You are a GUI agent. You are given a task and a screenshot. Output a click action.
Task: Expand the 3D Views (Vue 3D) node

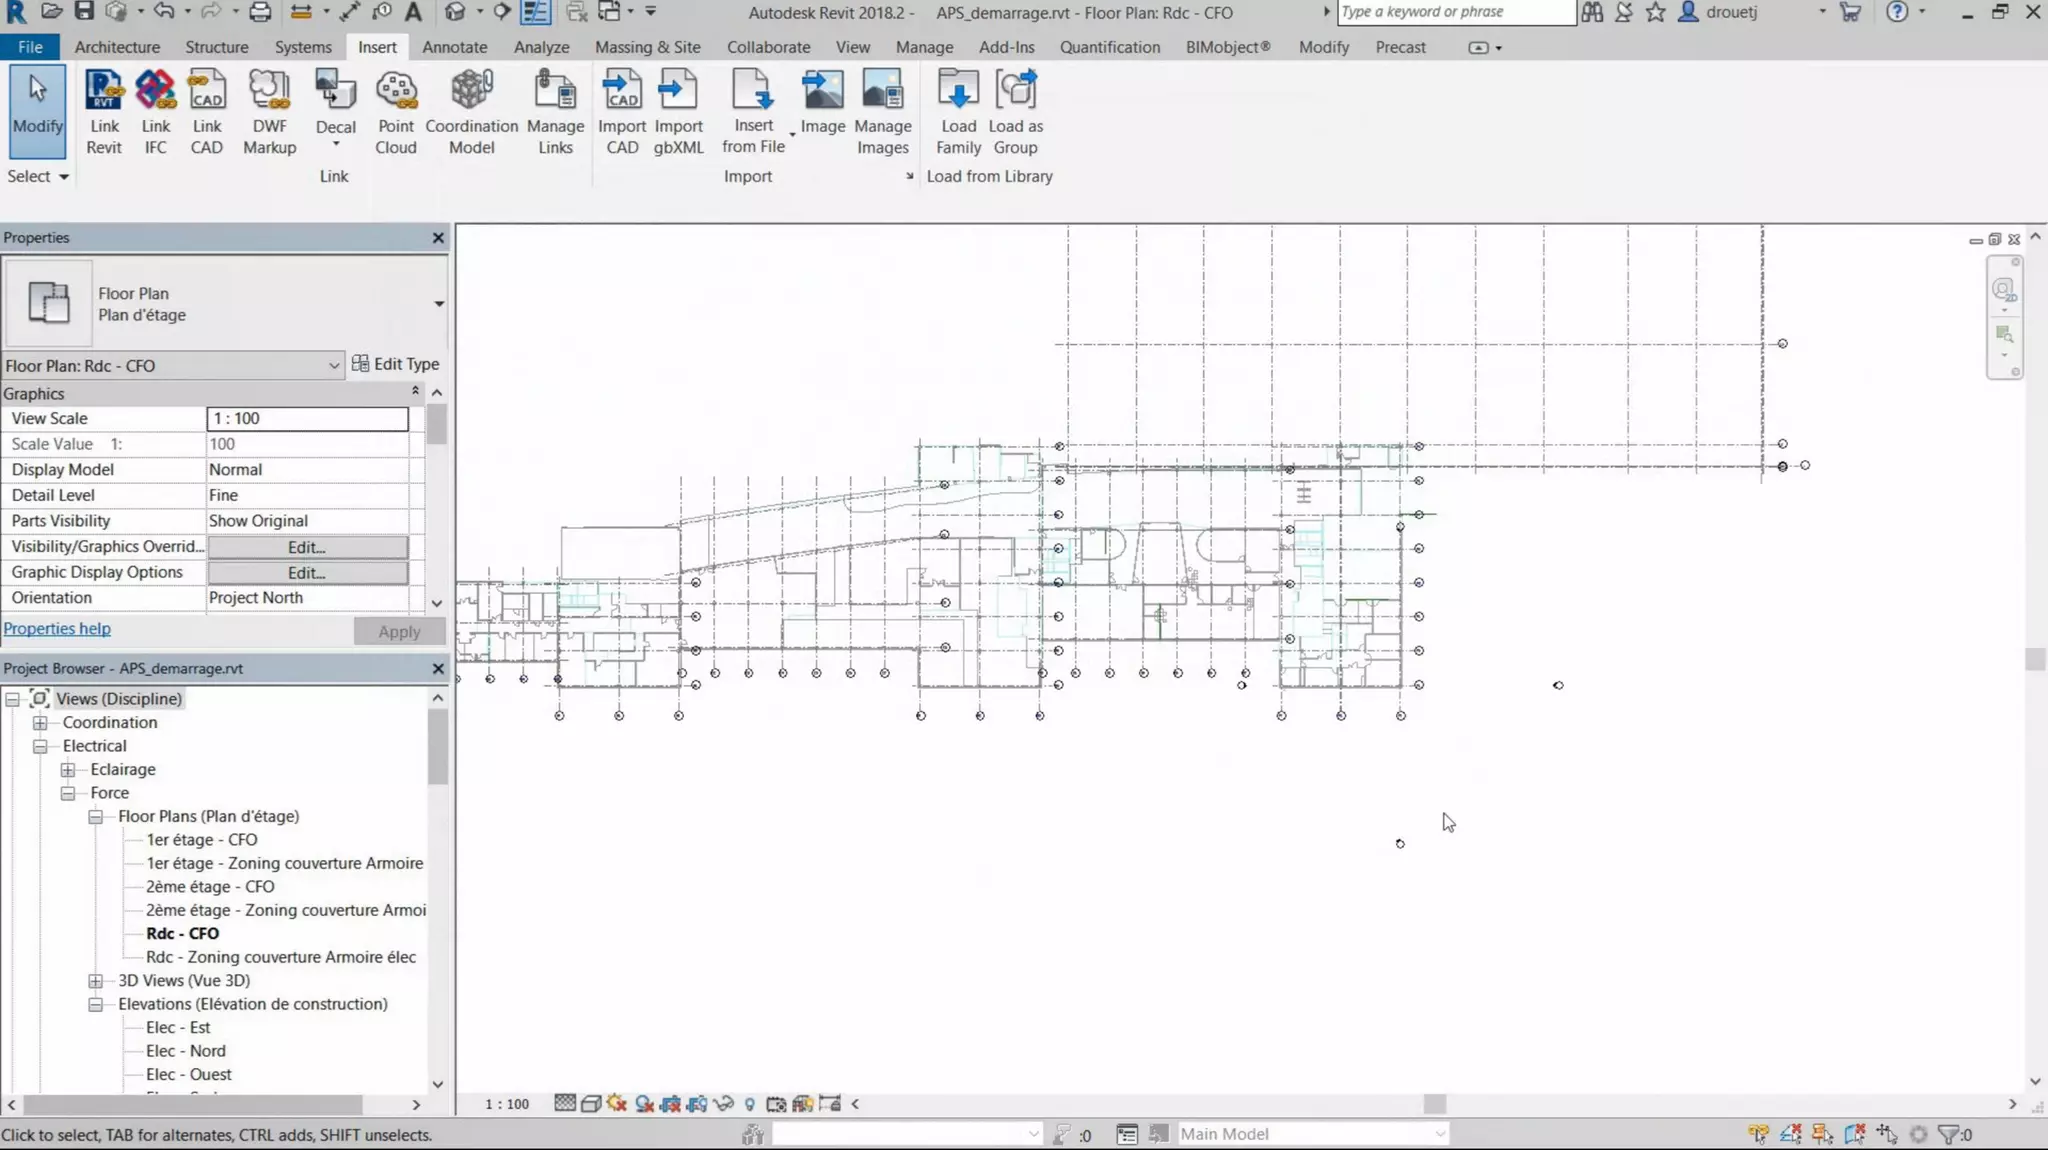96,981
